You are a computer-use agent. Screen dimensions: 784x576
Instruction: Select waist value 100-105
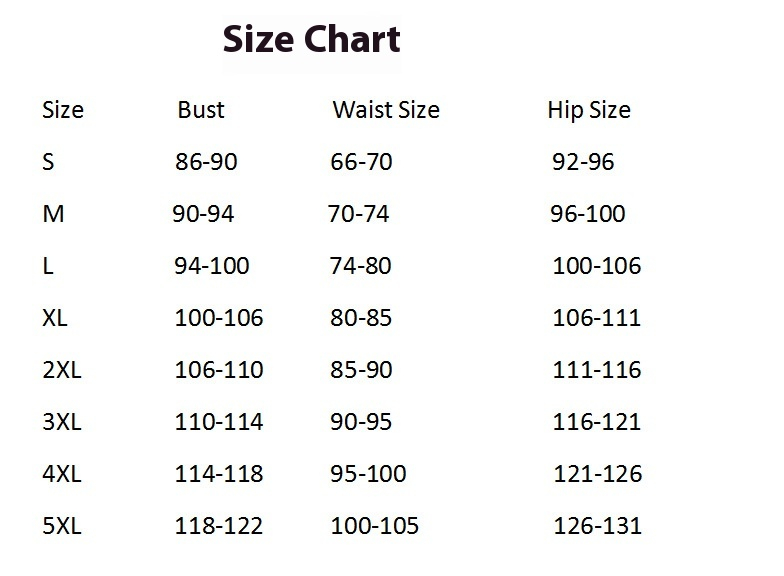coord(374,526)
